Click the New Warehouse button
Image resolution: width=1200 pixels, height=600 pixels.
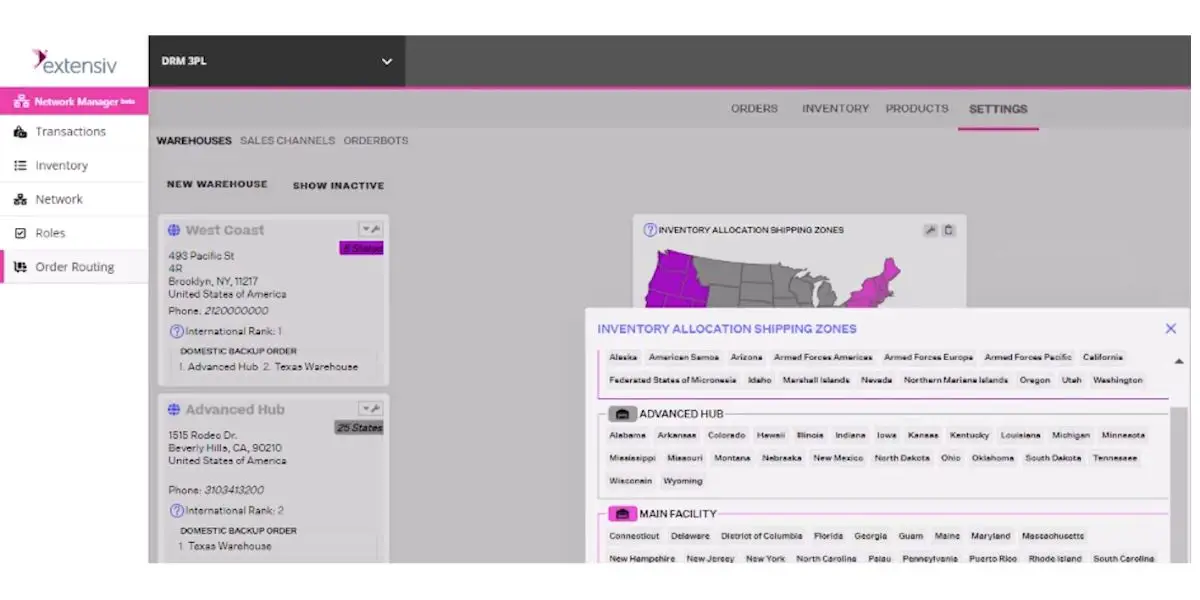[x=217, y=184]
